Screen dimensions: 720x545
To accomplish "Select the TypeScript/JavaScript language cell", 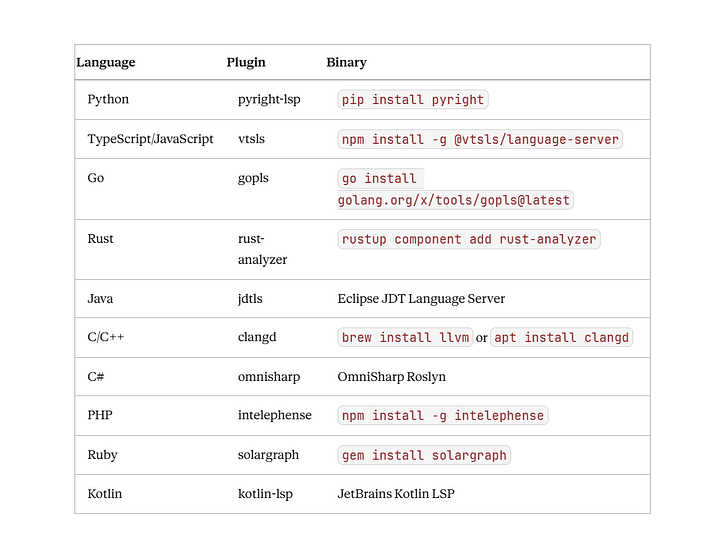I will (x=150, y=139).
